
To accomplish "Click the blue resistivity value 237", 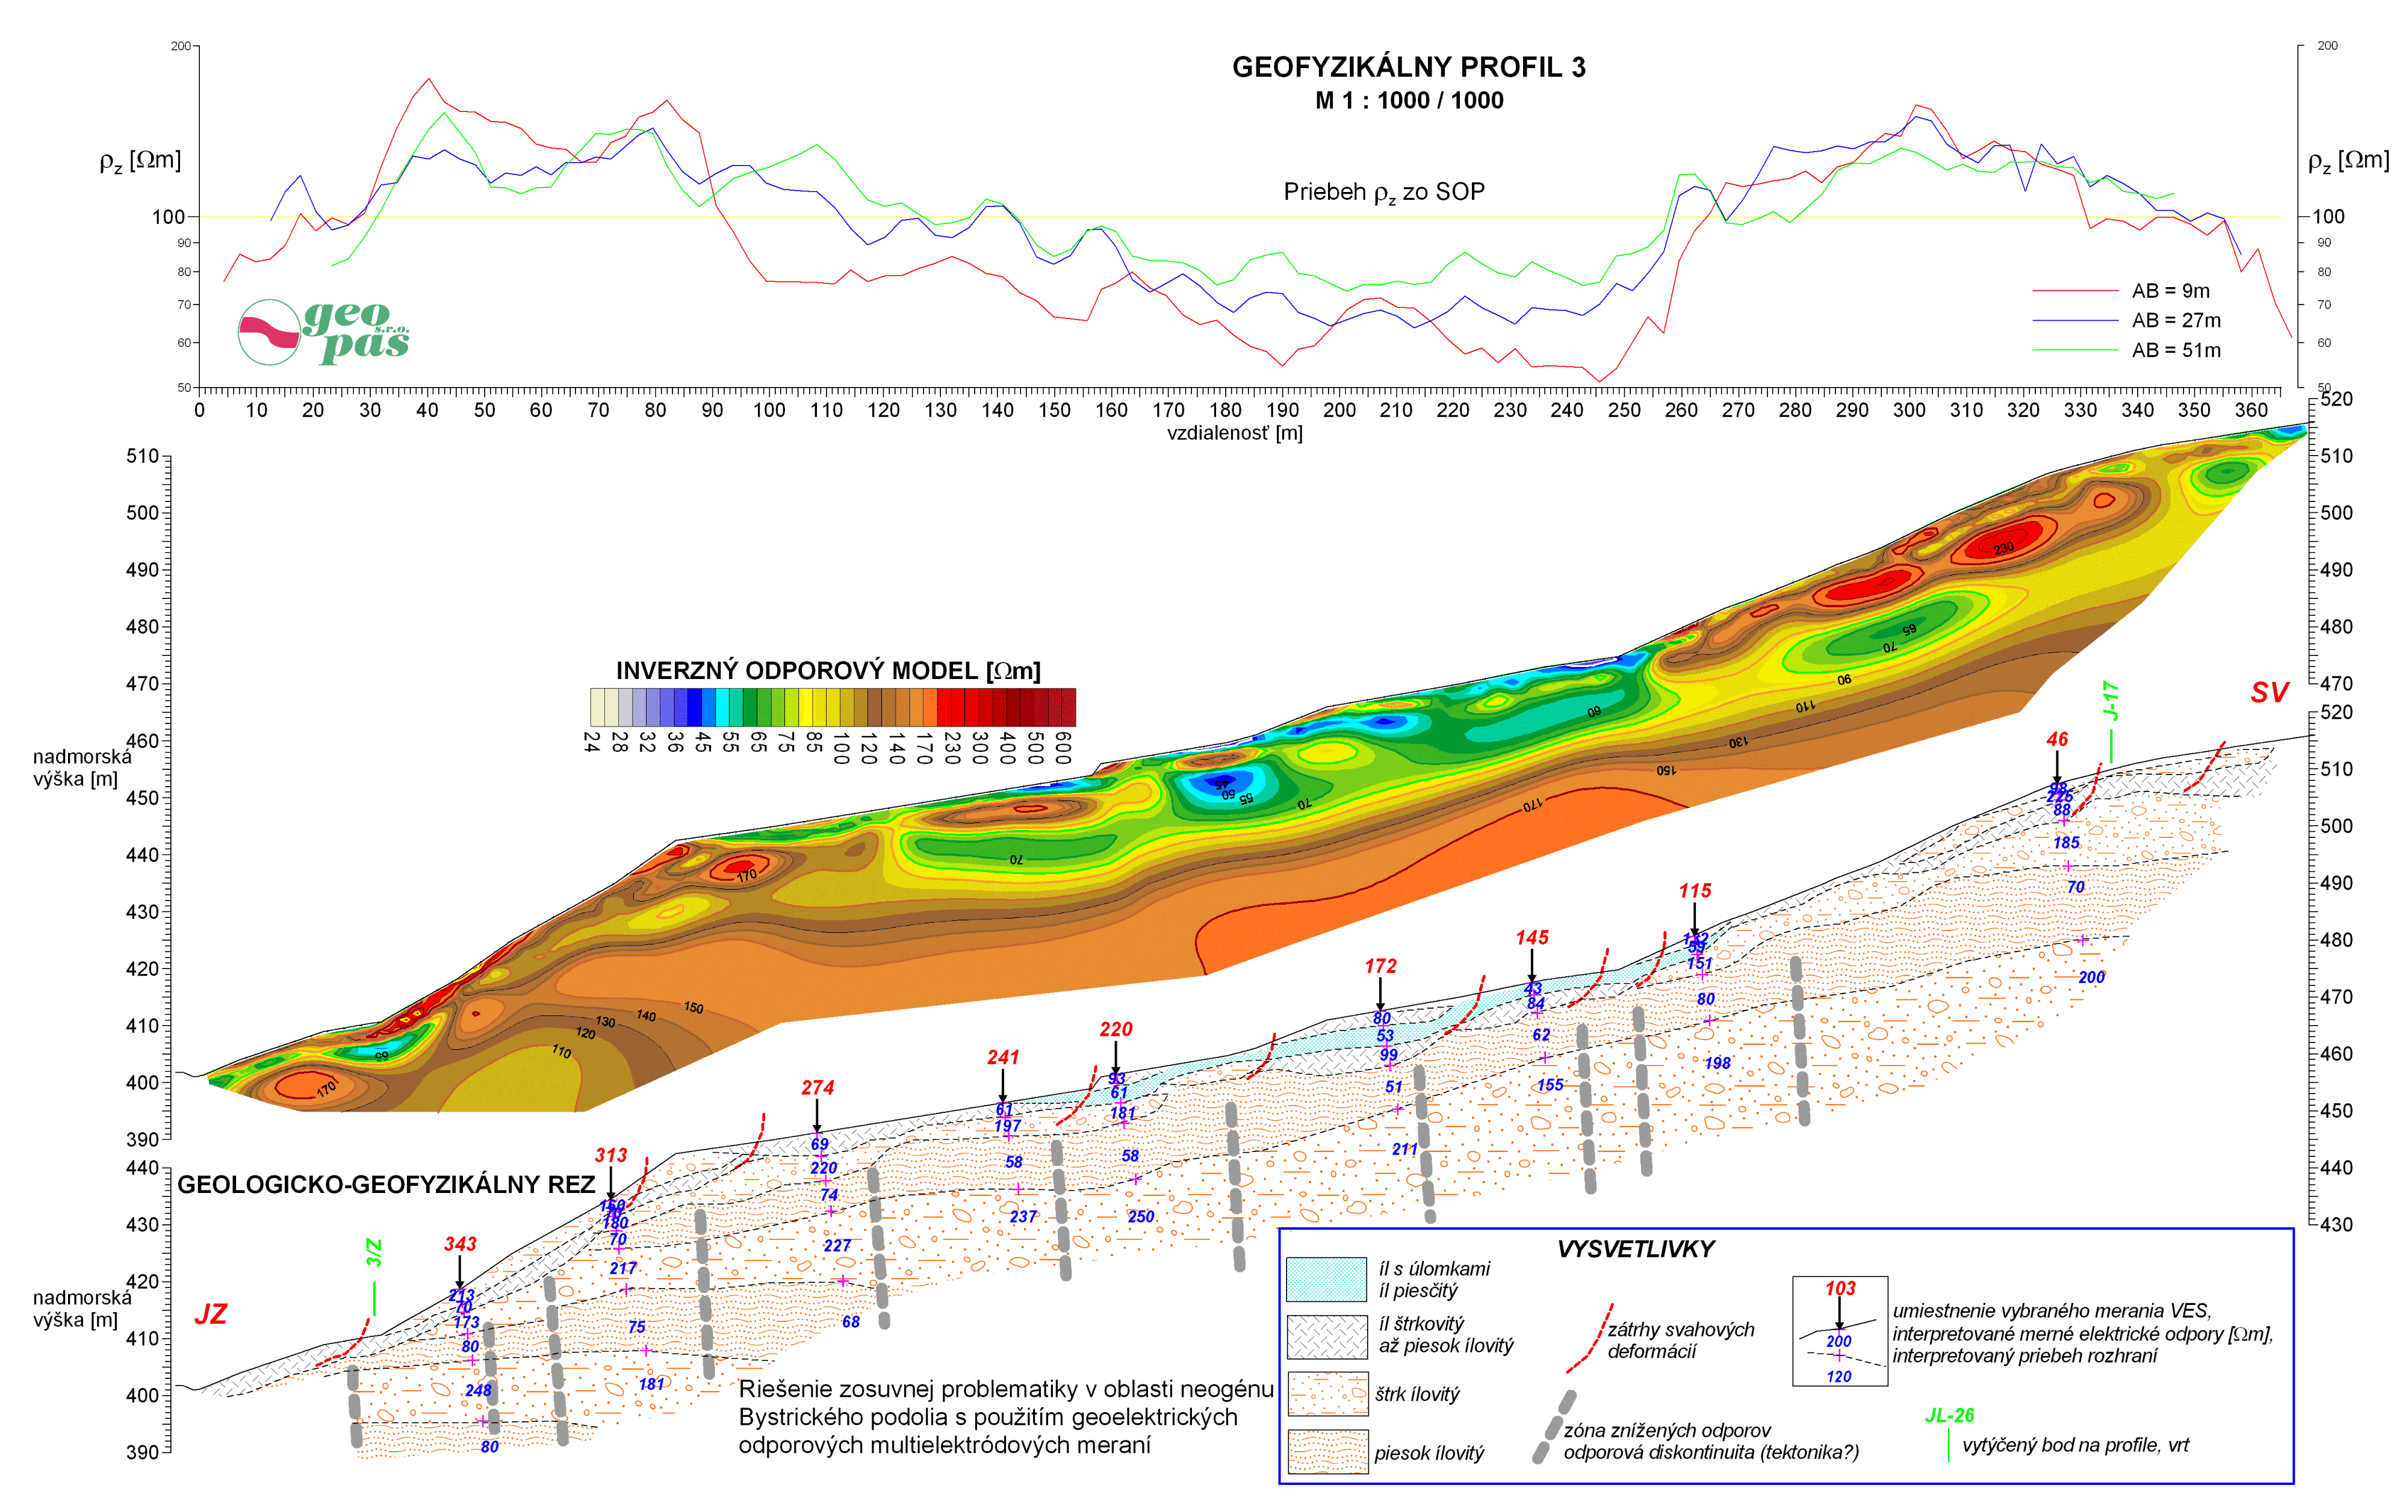I will pyautogui.click(x=1023, y=1217).
